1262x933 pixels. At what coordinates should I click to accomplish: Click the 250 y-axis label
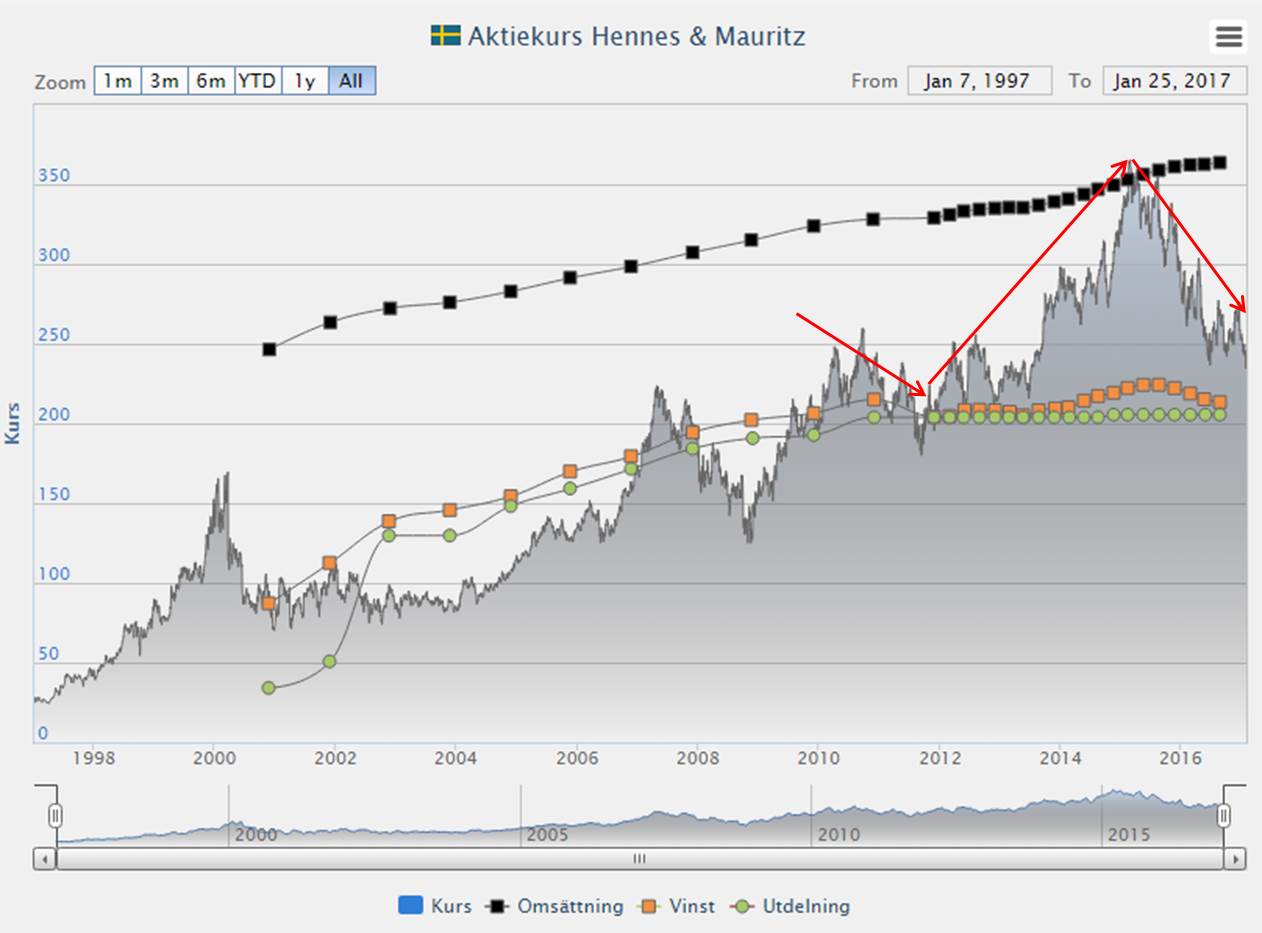pos(54,336)
